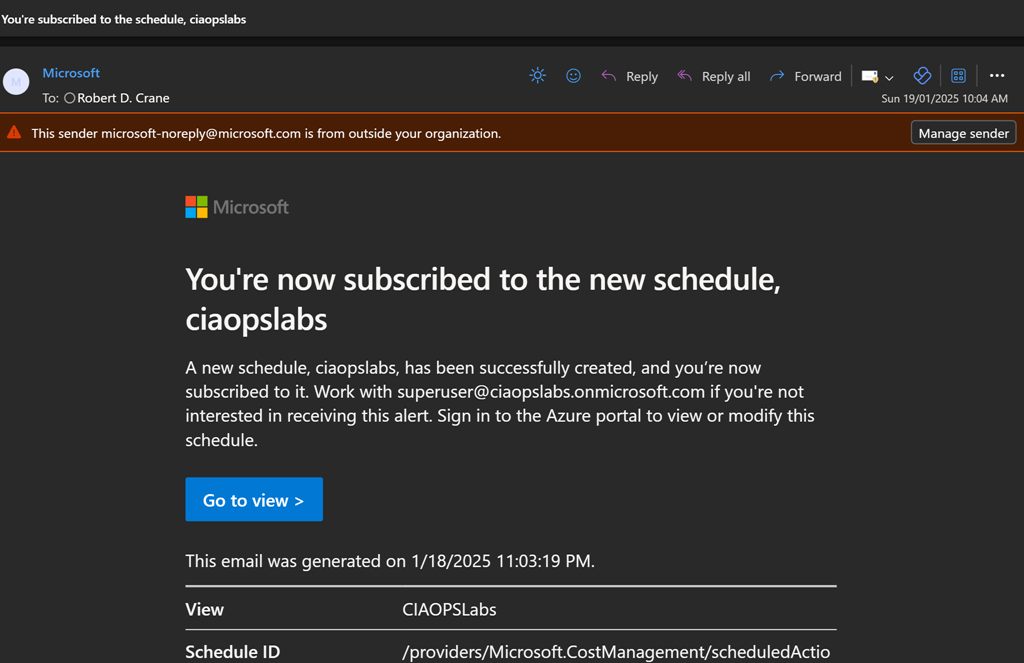The height and width of the screenshot is (663, 1024).
Task: Click recipient Robert D. Crane
Action: (x=124, y=98)
